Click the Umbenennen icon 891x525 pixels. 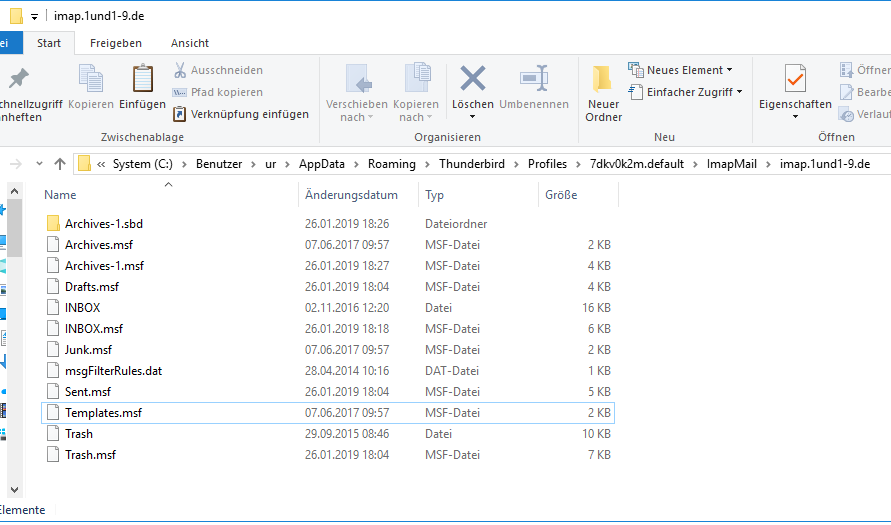coord(533,80)
